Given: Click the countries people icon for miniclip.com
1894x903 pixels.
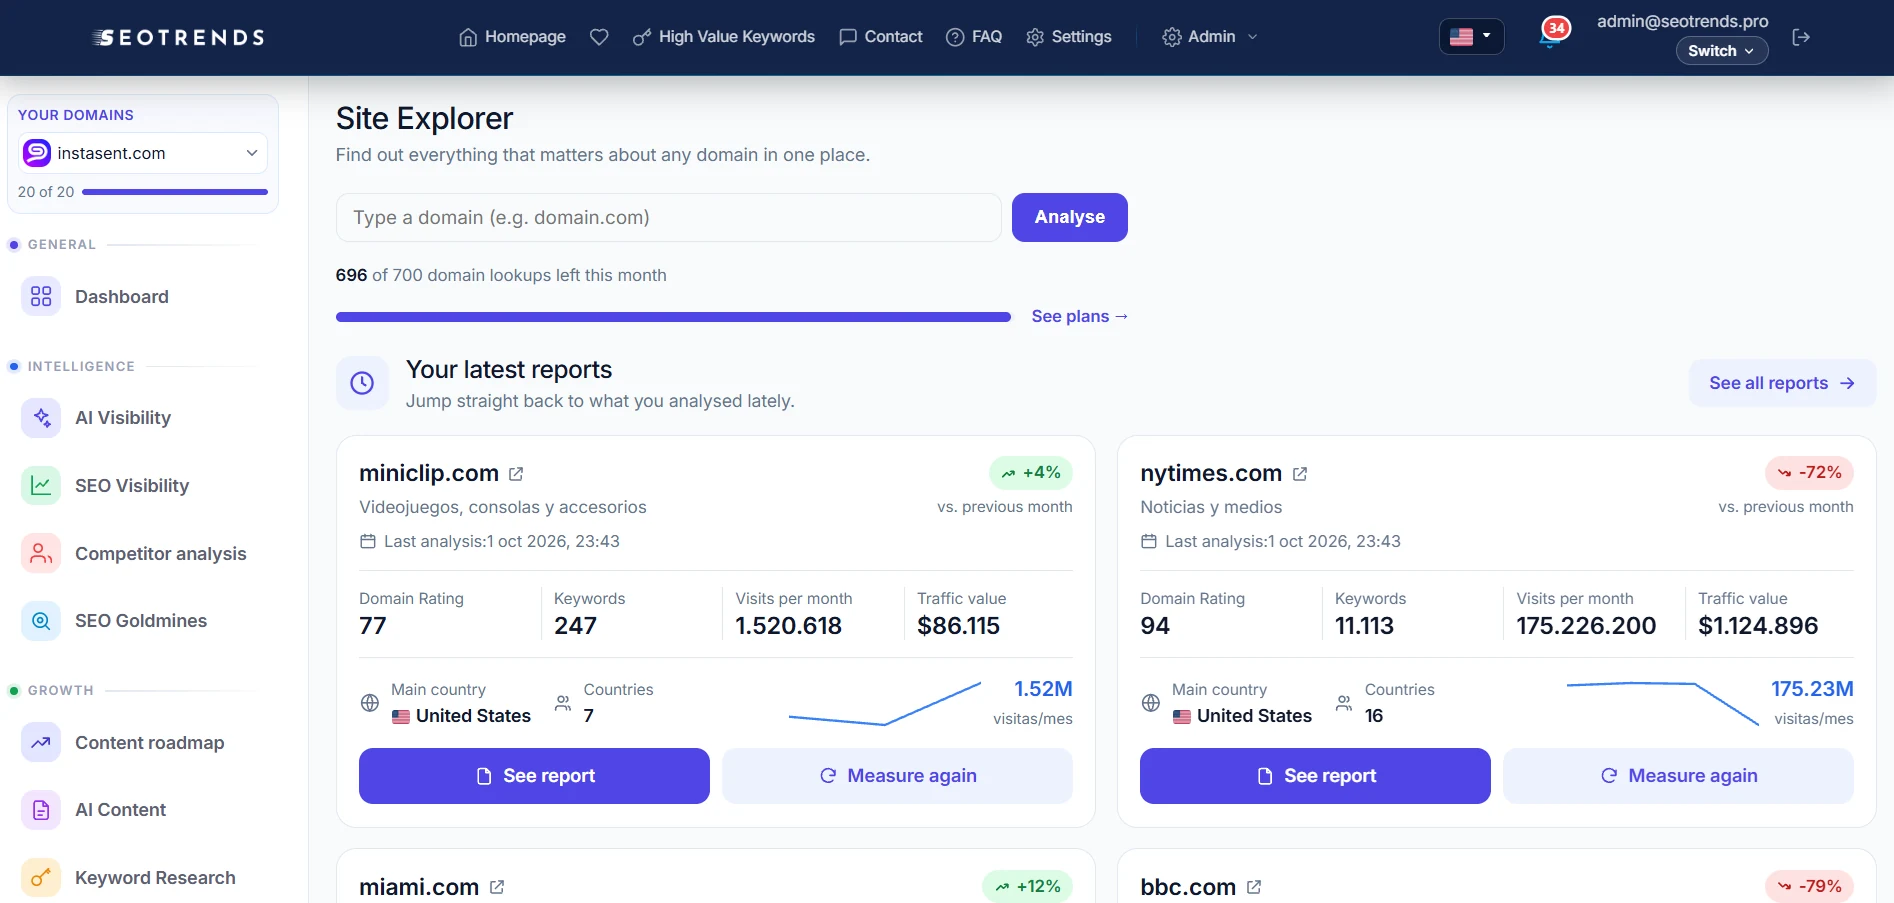Looking at the screenshot, I should (563, 703).
